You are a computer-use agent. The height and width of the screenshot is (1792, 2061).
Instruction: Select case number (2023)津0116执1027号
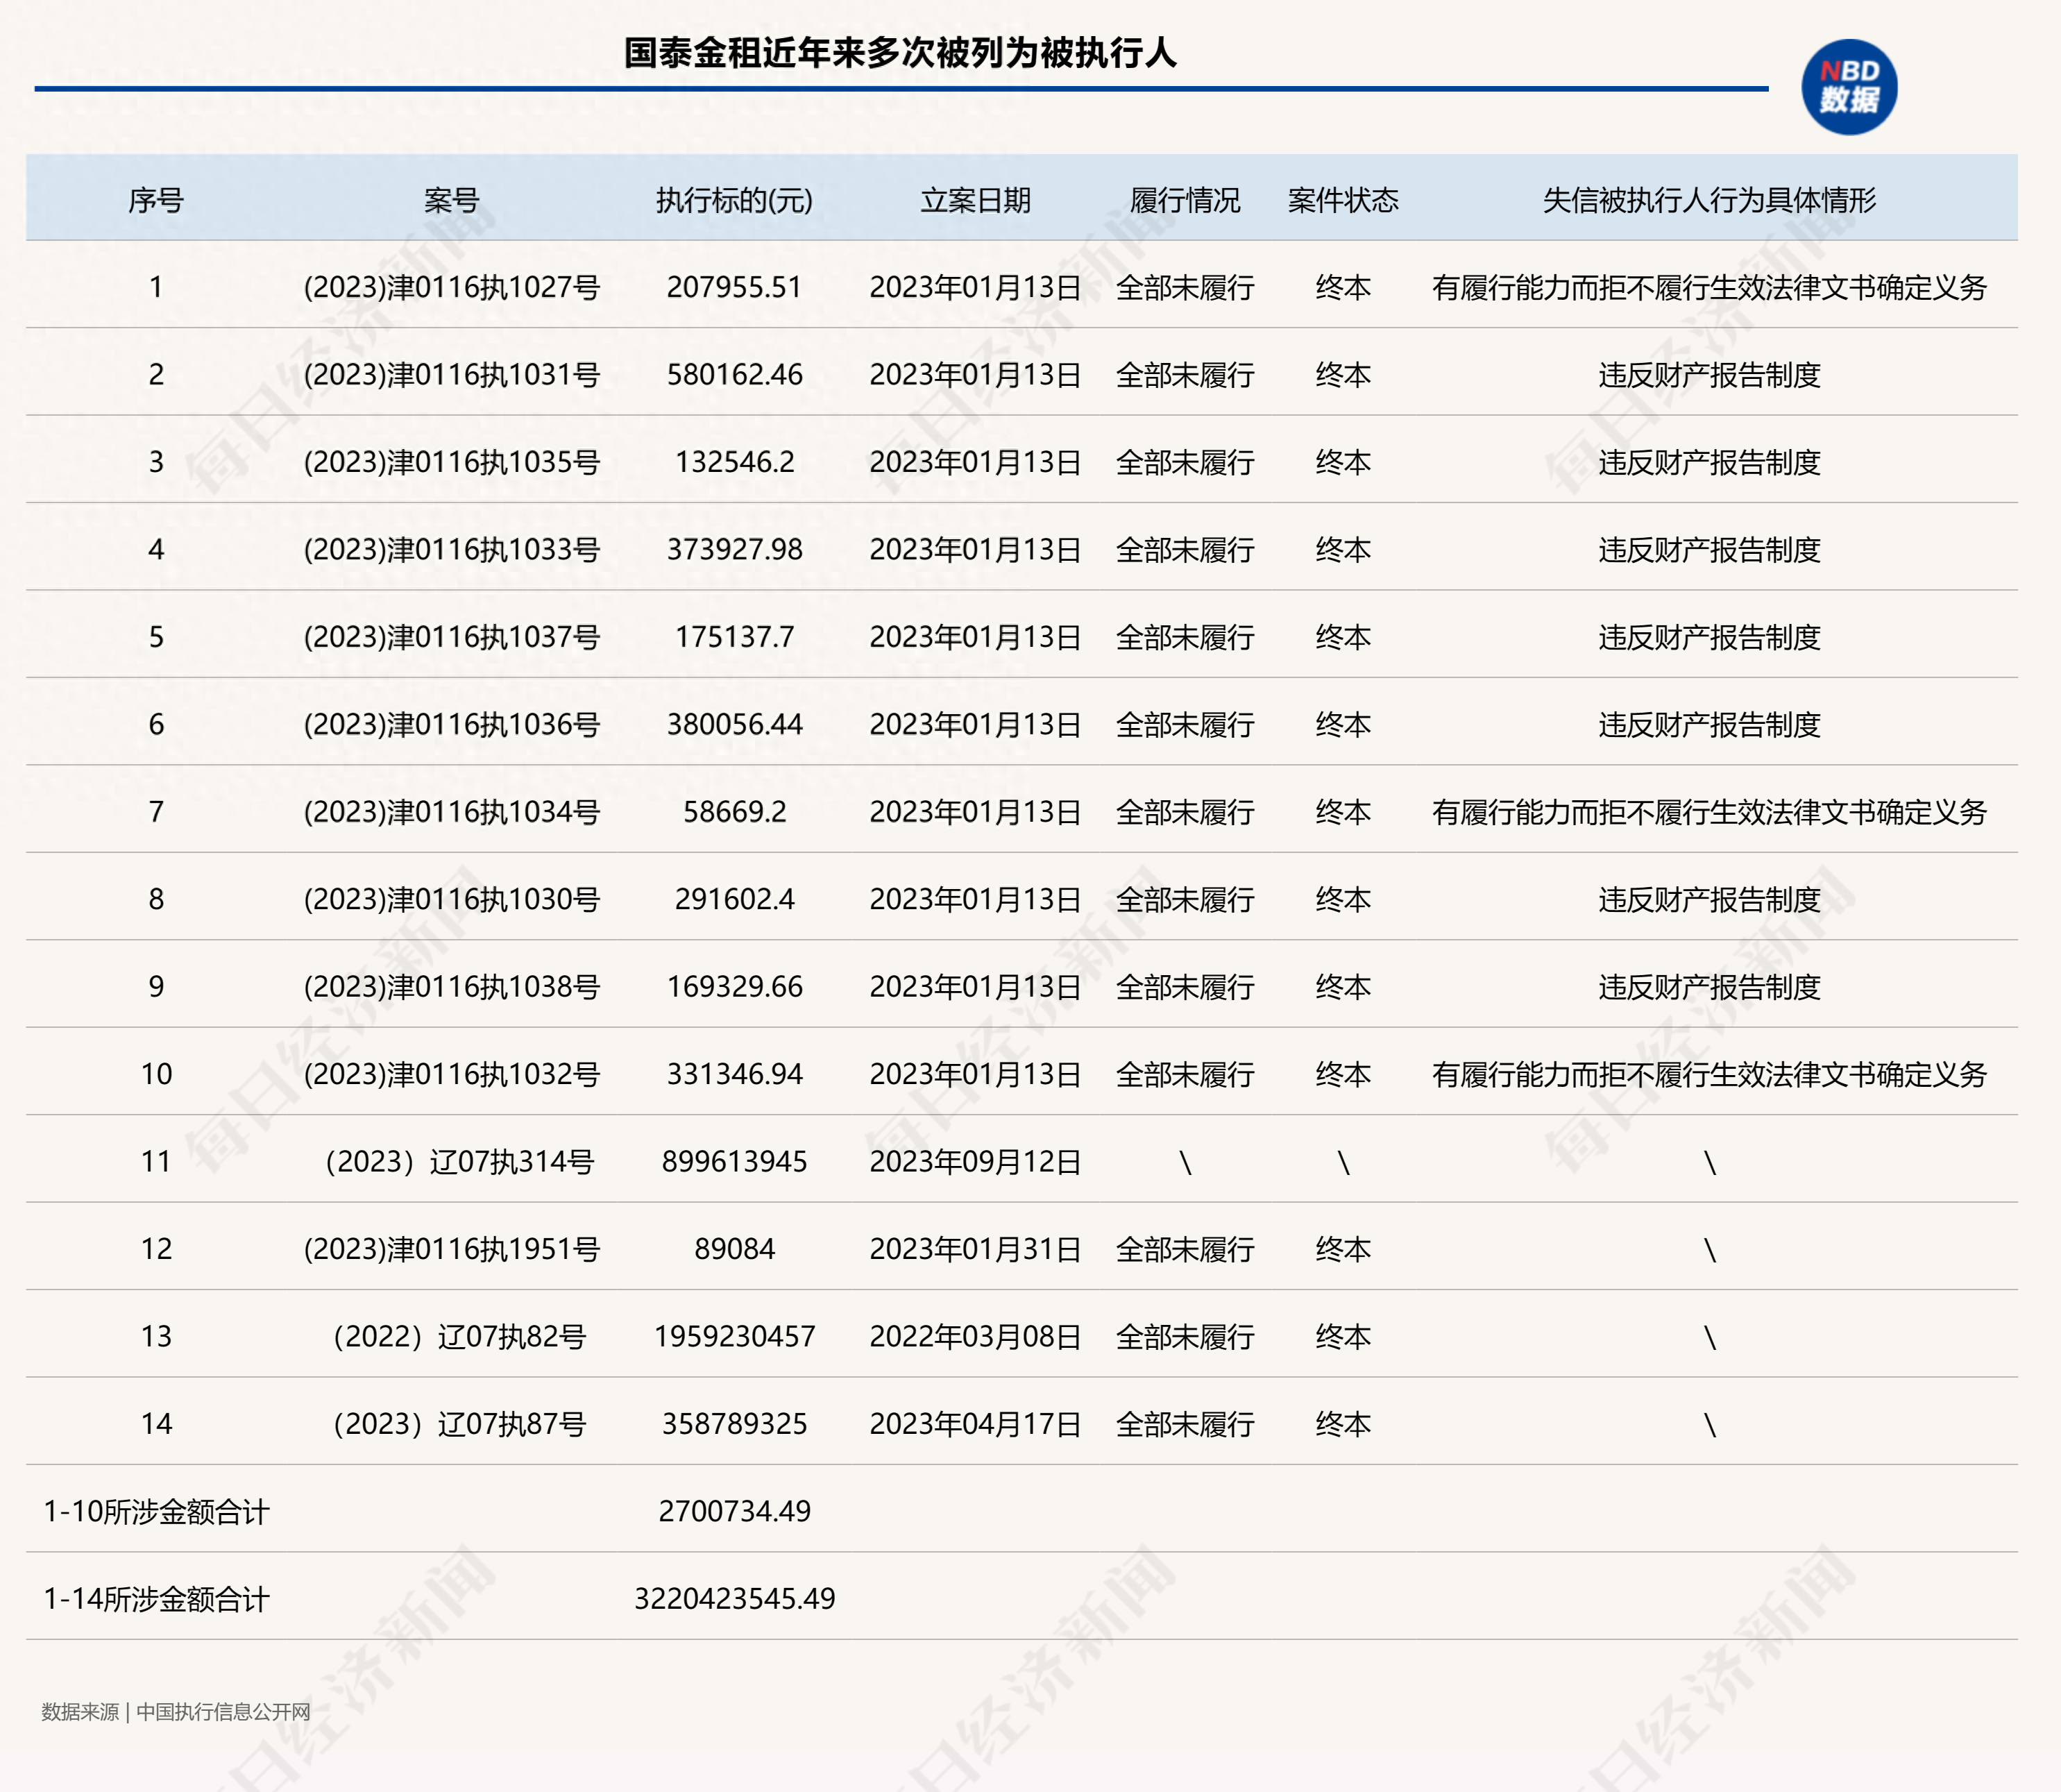click(x=451, y=288)
